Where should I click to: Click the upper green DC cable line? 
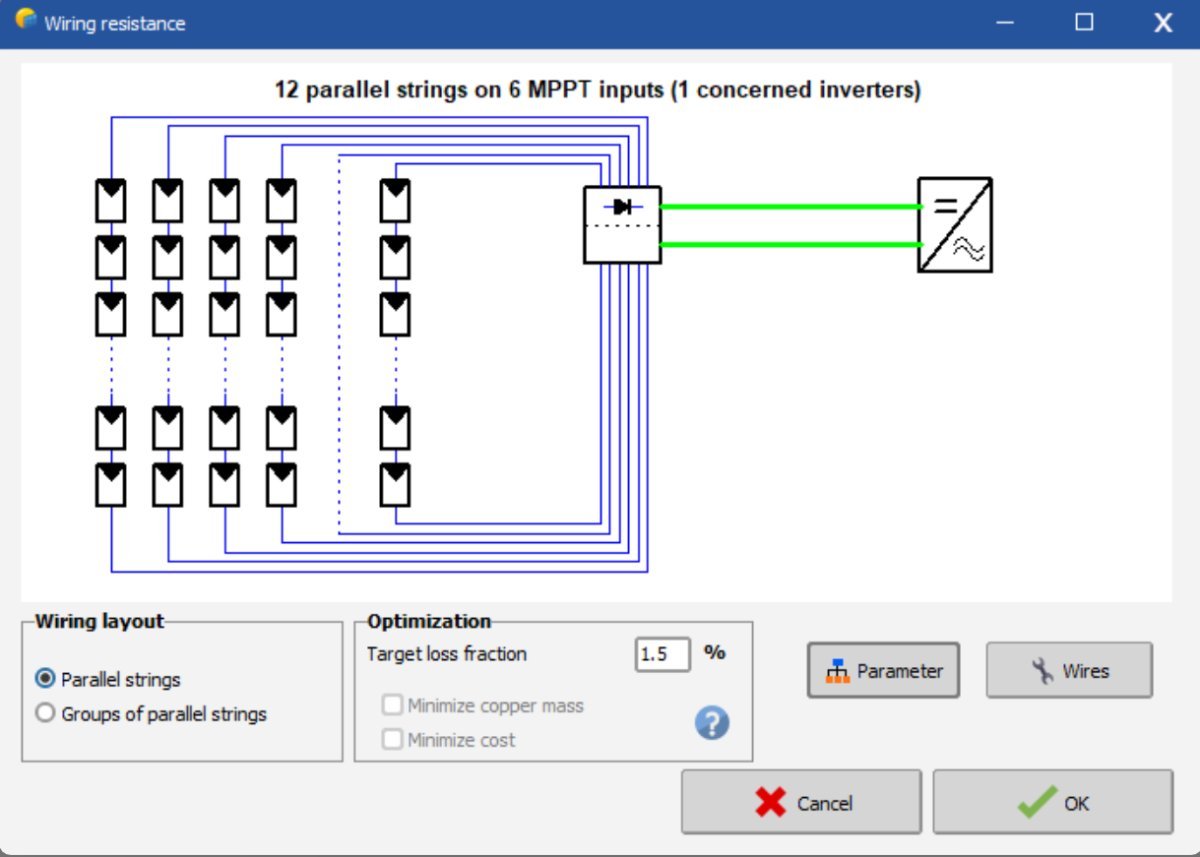click(x=790, y=207)
